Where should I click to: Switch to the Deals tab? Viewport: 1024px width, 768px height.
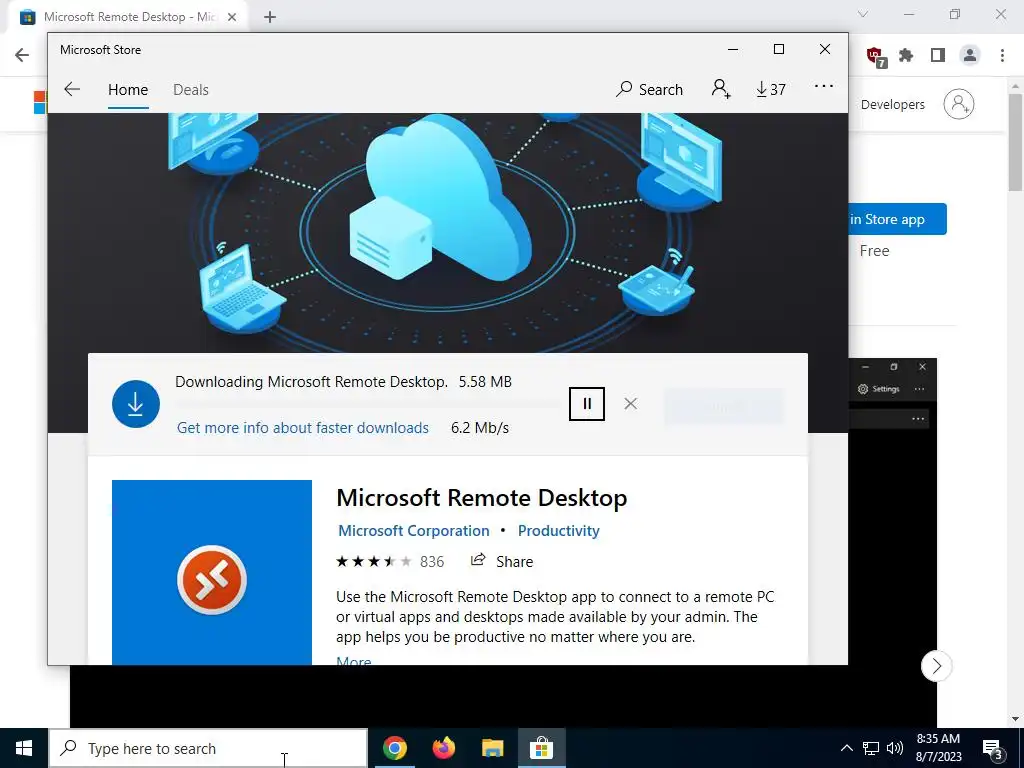(x=191, y=89)
